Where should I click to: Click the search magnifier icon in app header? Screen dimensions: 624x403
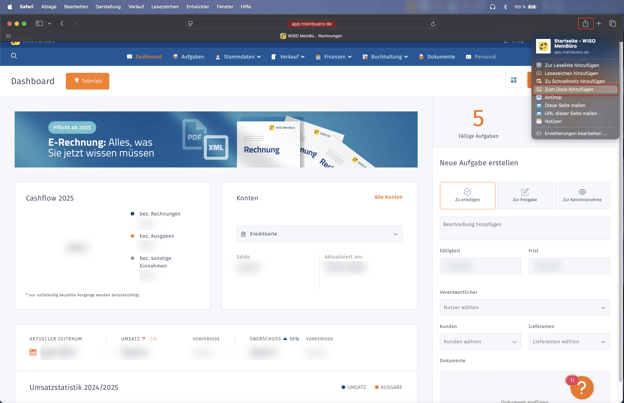pos(14,56)
